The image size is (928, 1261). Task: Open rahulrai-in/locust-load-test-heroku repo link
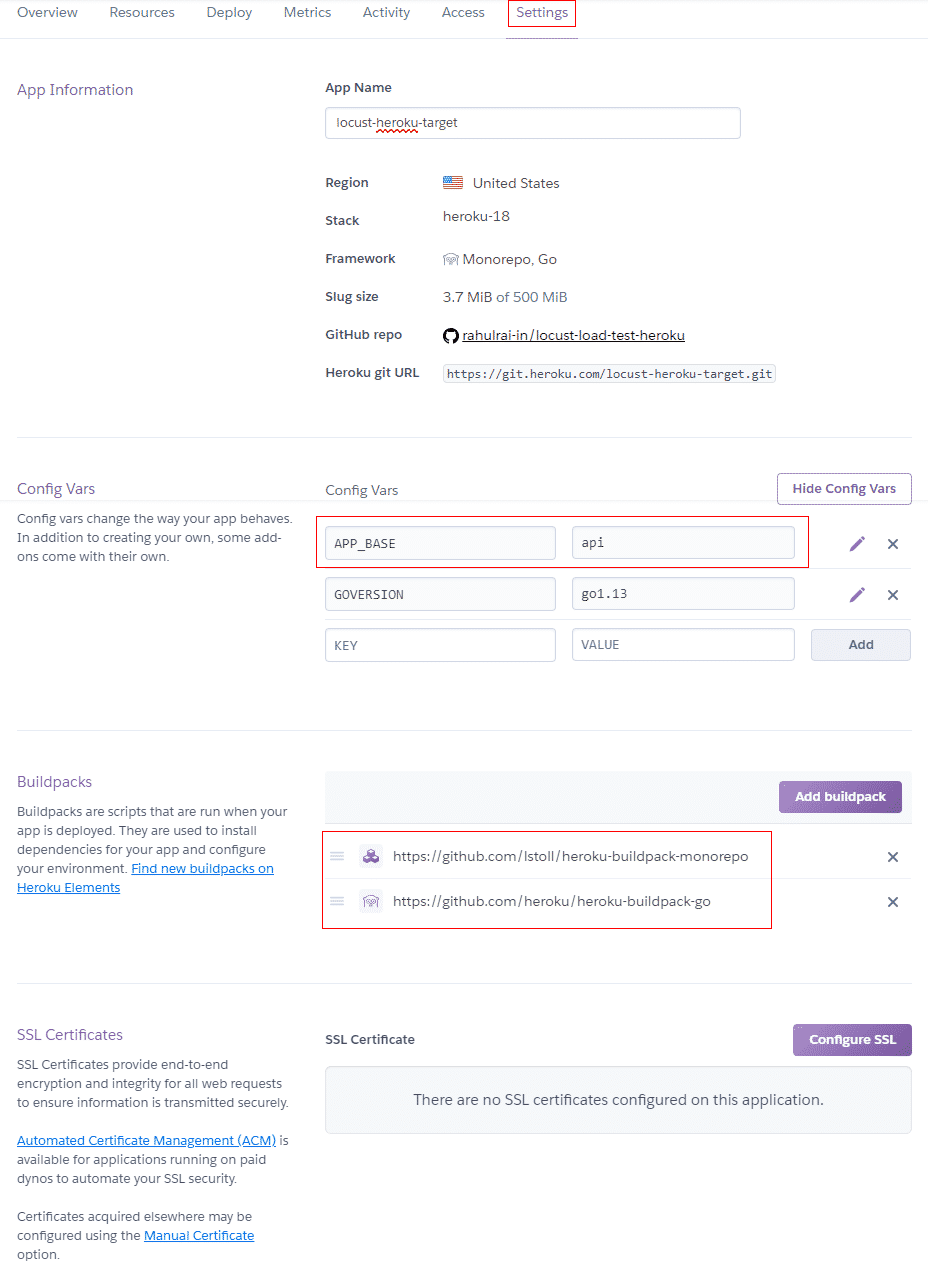(x=573, y=336)
